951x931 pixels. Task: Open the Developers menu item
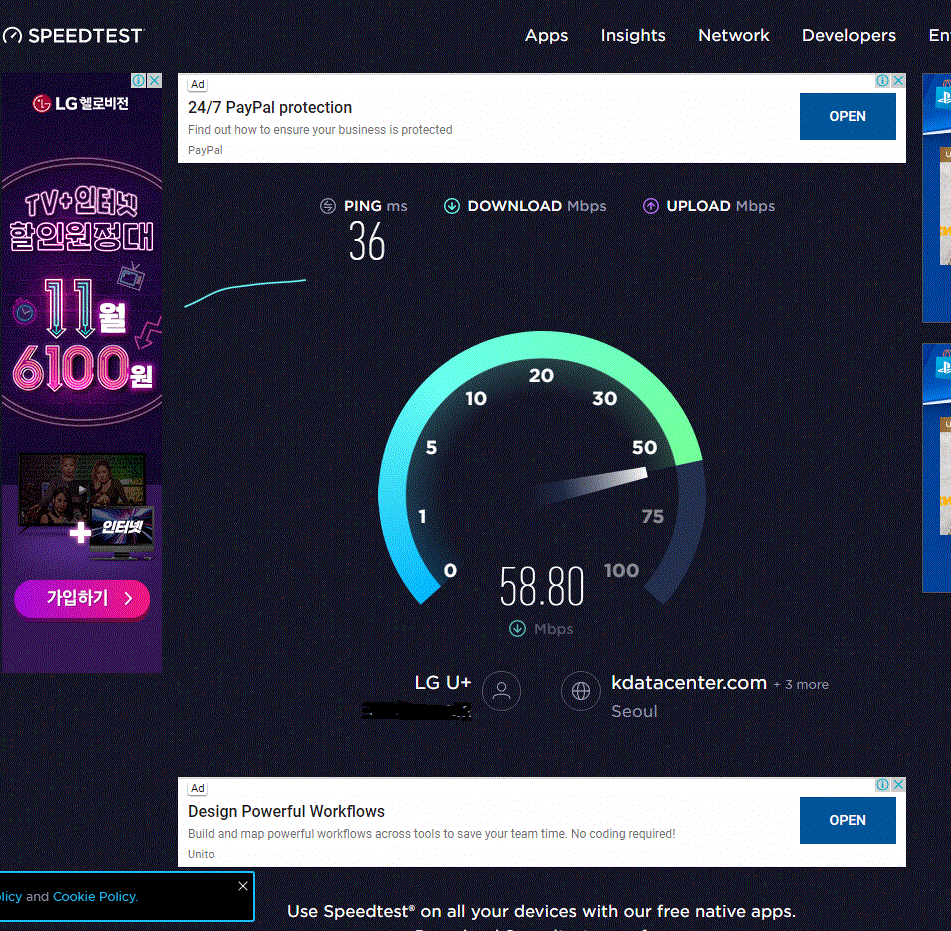coord(849,36)
